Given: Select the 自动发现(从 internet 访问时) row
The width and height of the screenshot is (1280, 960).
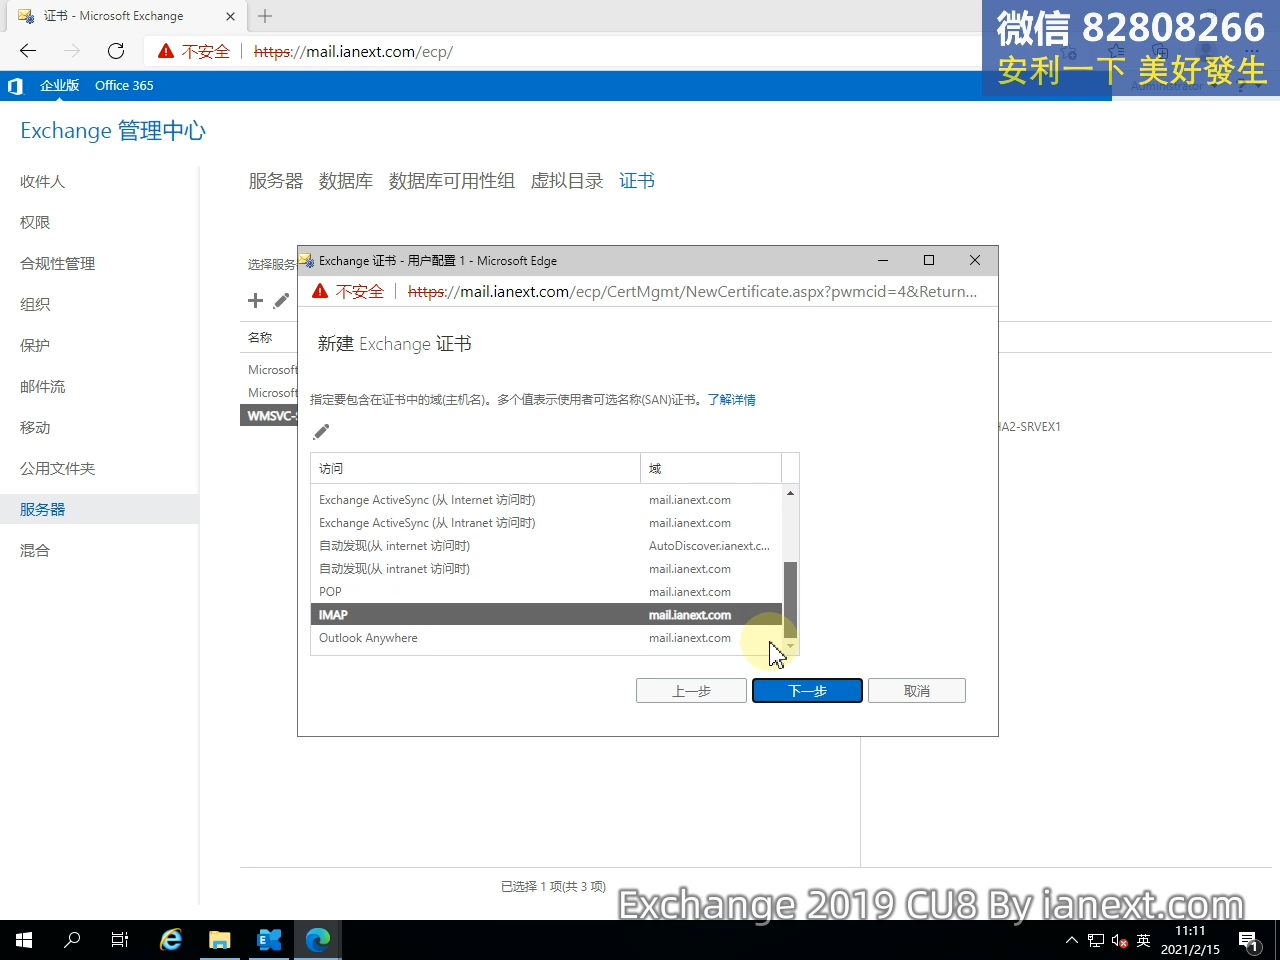Looking at the screenshot, I should click(546, 546).
